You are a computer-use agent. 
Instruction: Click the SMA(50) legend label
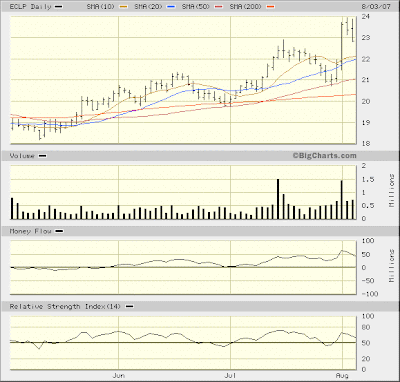point(196,6)
